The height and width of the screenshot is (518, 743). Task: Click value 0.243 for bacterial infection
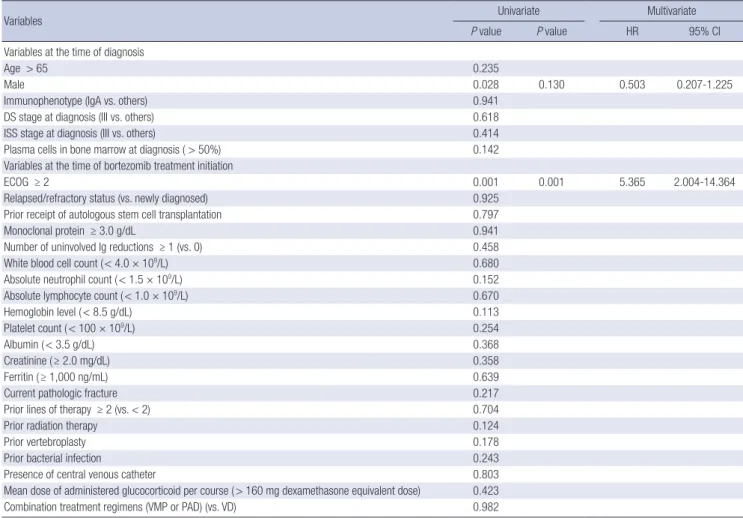point(486,458)
